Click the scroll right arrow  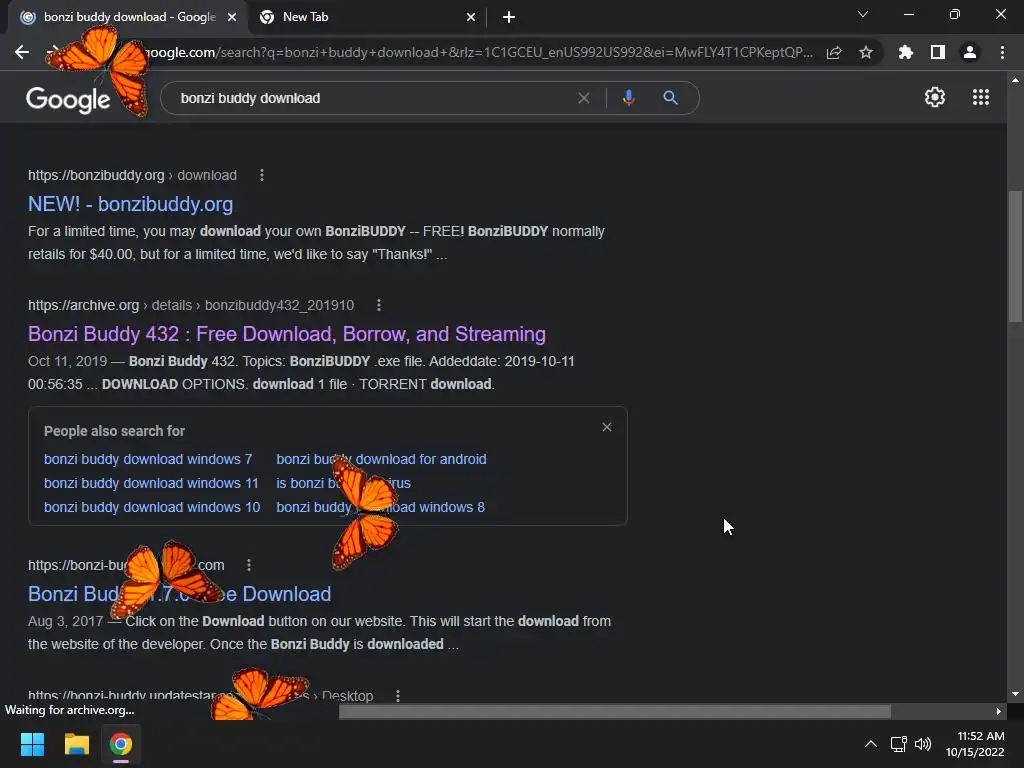[999, 712]
